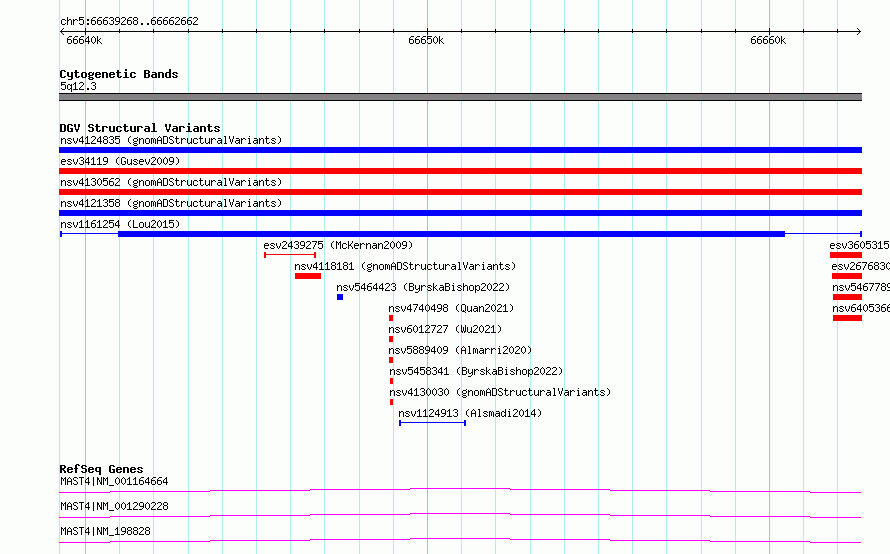Click the red nsv4130562 variant bar
890x554 pixels.
[460, 192]
